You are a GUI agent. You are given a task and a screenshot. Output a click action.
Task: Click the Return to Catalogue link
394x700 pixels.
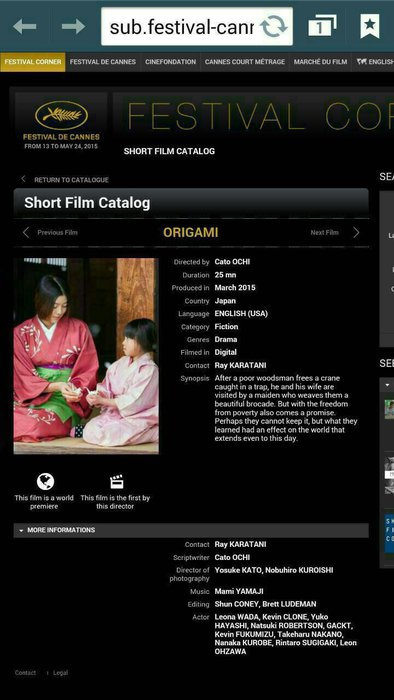click(71, 180)
